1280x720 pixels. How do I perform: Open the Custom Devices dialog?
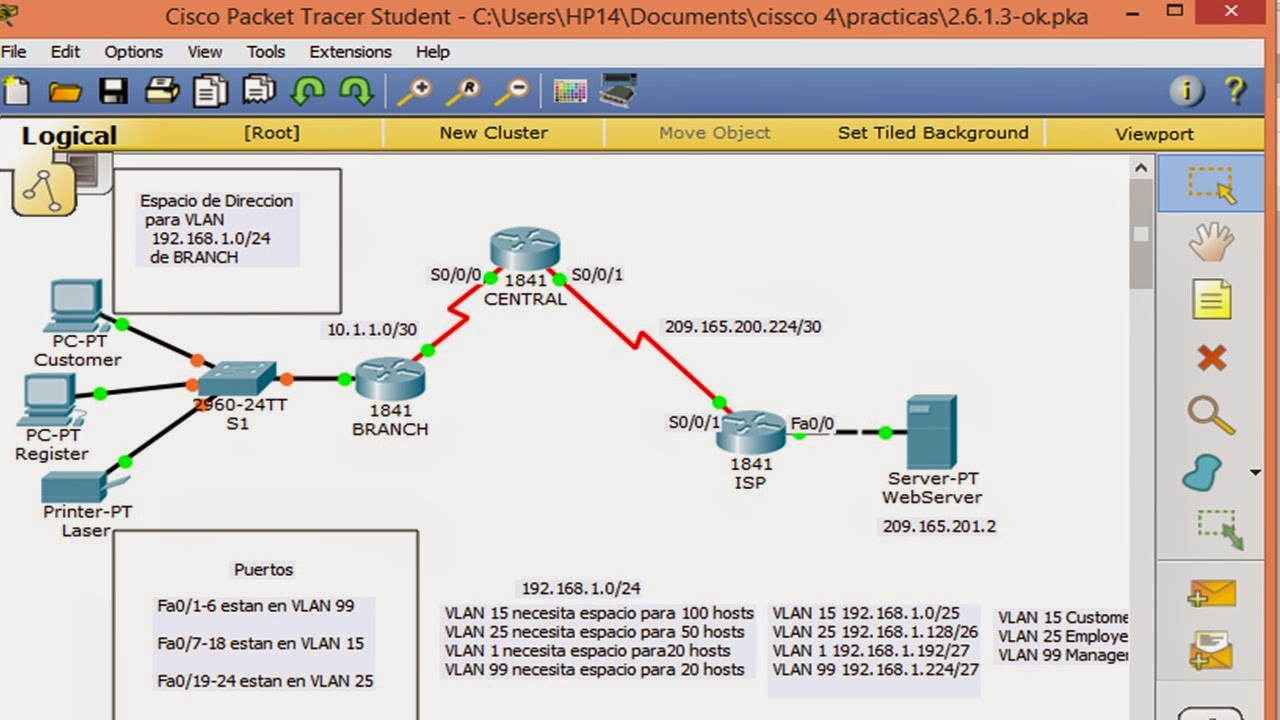(619, 89)
